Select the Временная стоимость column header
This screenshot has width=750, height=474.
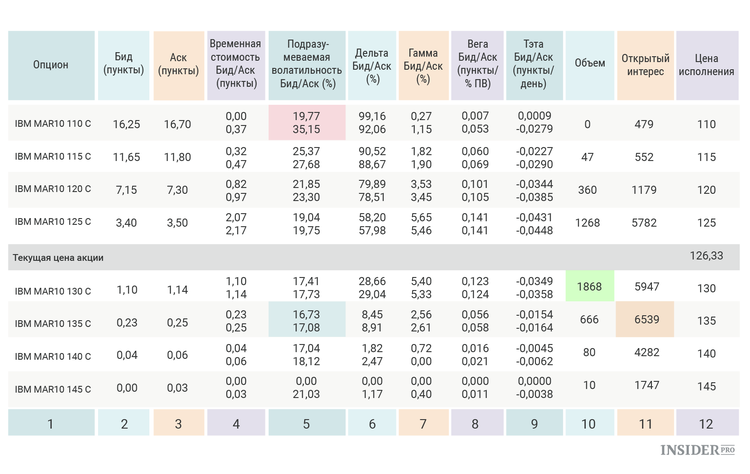pyautogui.click(x=236, y=66)
